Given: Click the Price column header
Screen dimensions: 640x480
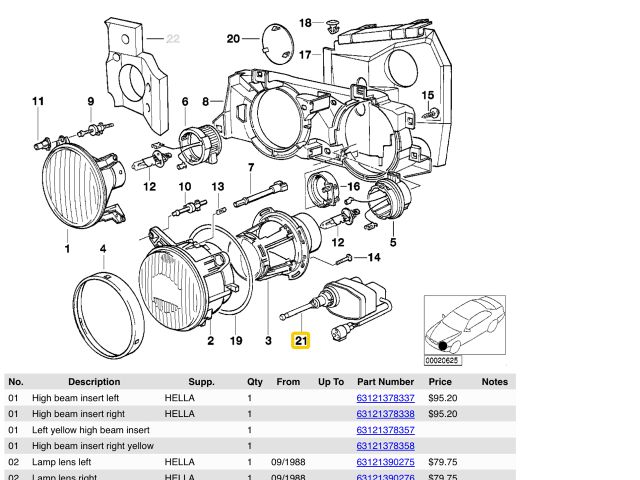Looking at the screenshot, I should pos(440,382).
